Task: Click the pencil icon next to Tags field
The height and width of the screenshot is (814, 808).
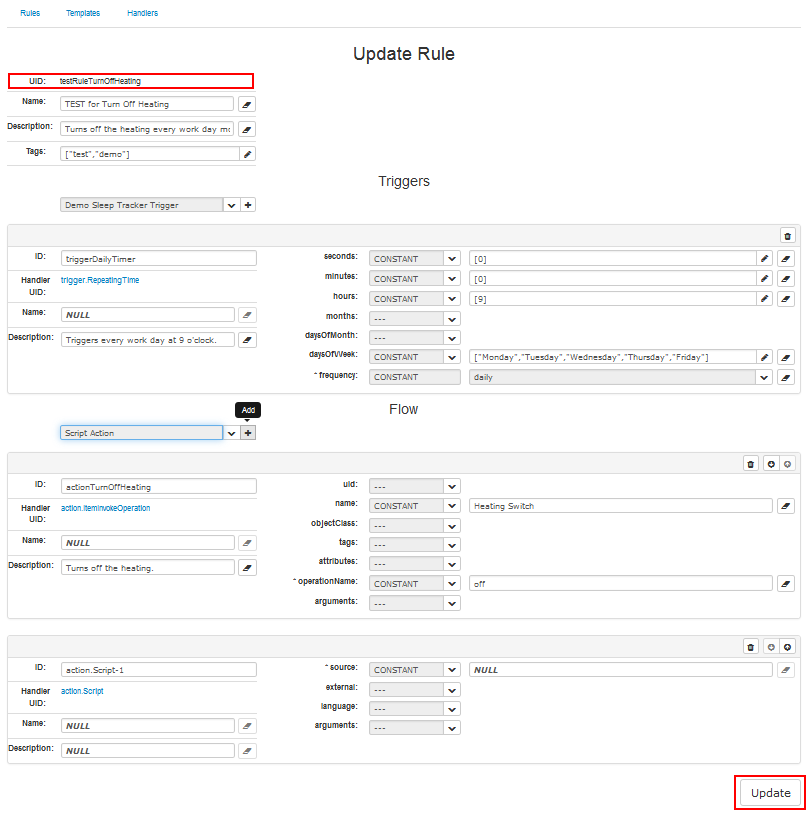Action: point(247,154)
